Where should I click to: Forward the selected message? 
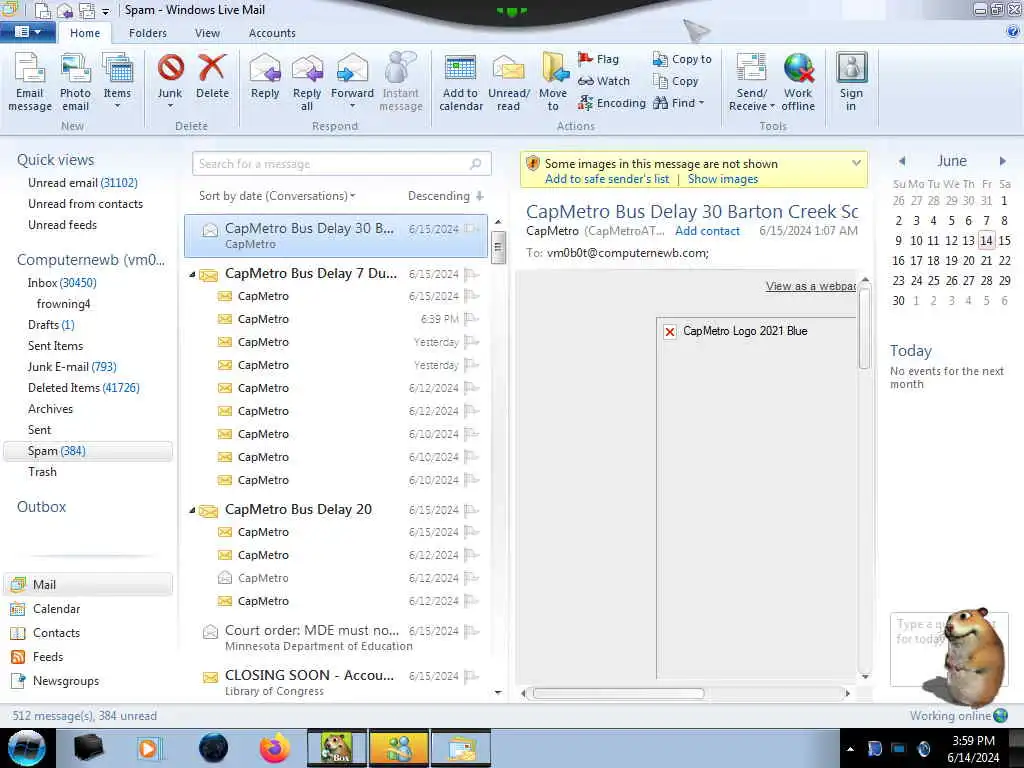(352, 82)
